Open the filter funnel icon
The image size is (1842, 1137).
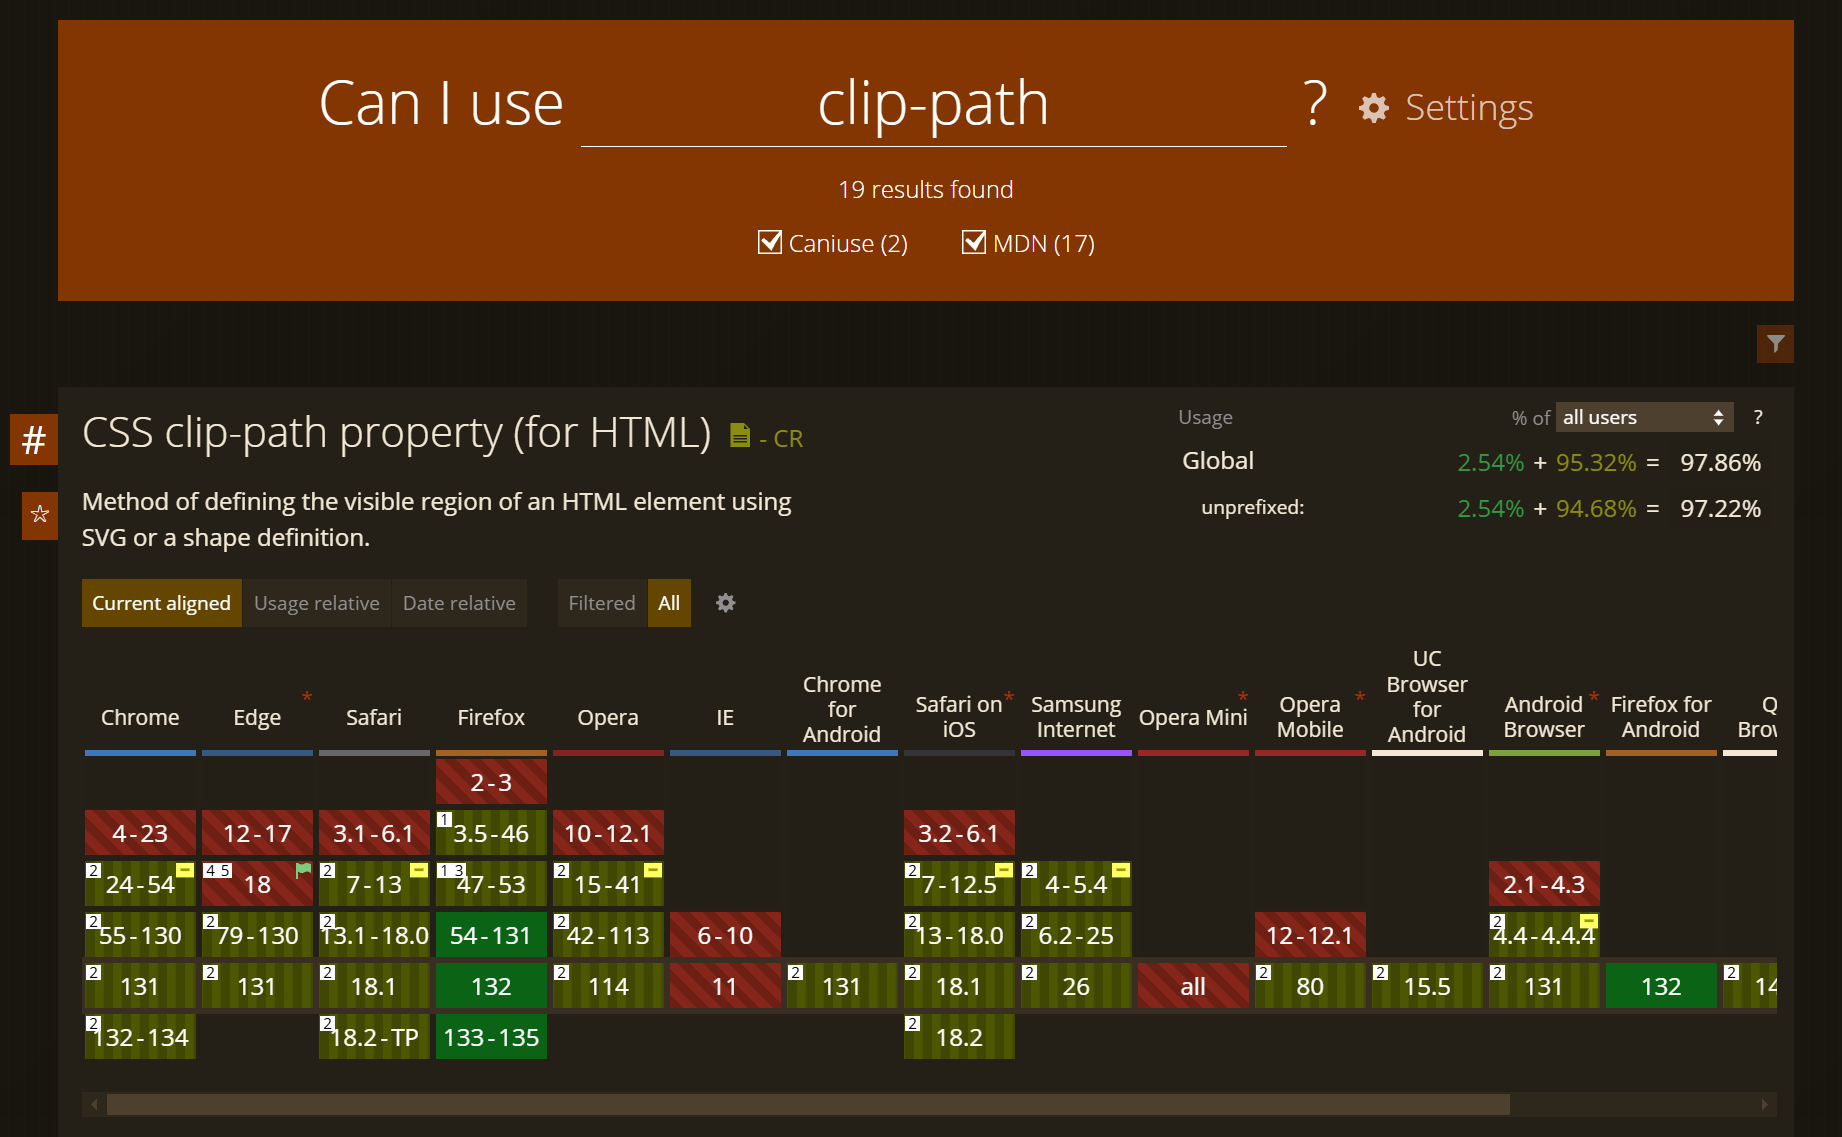(1775, 344)
